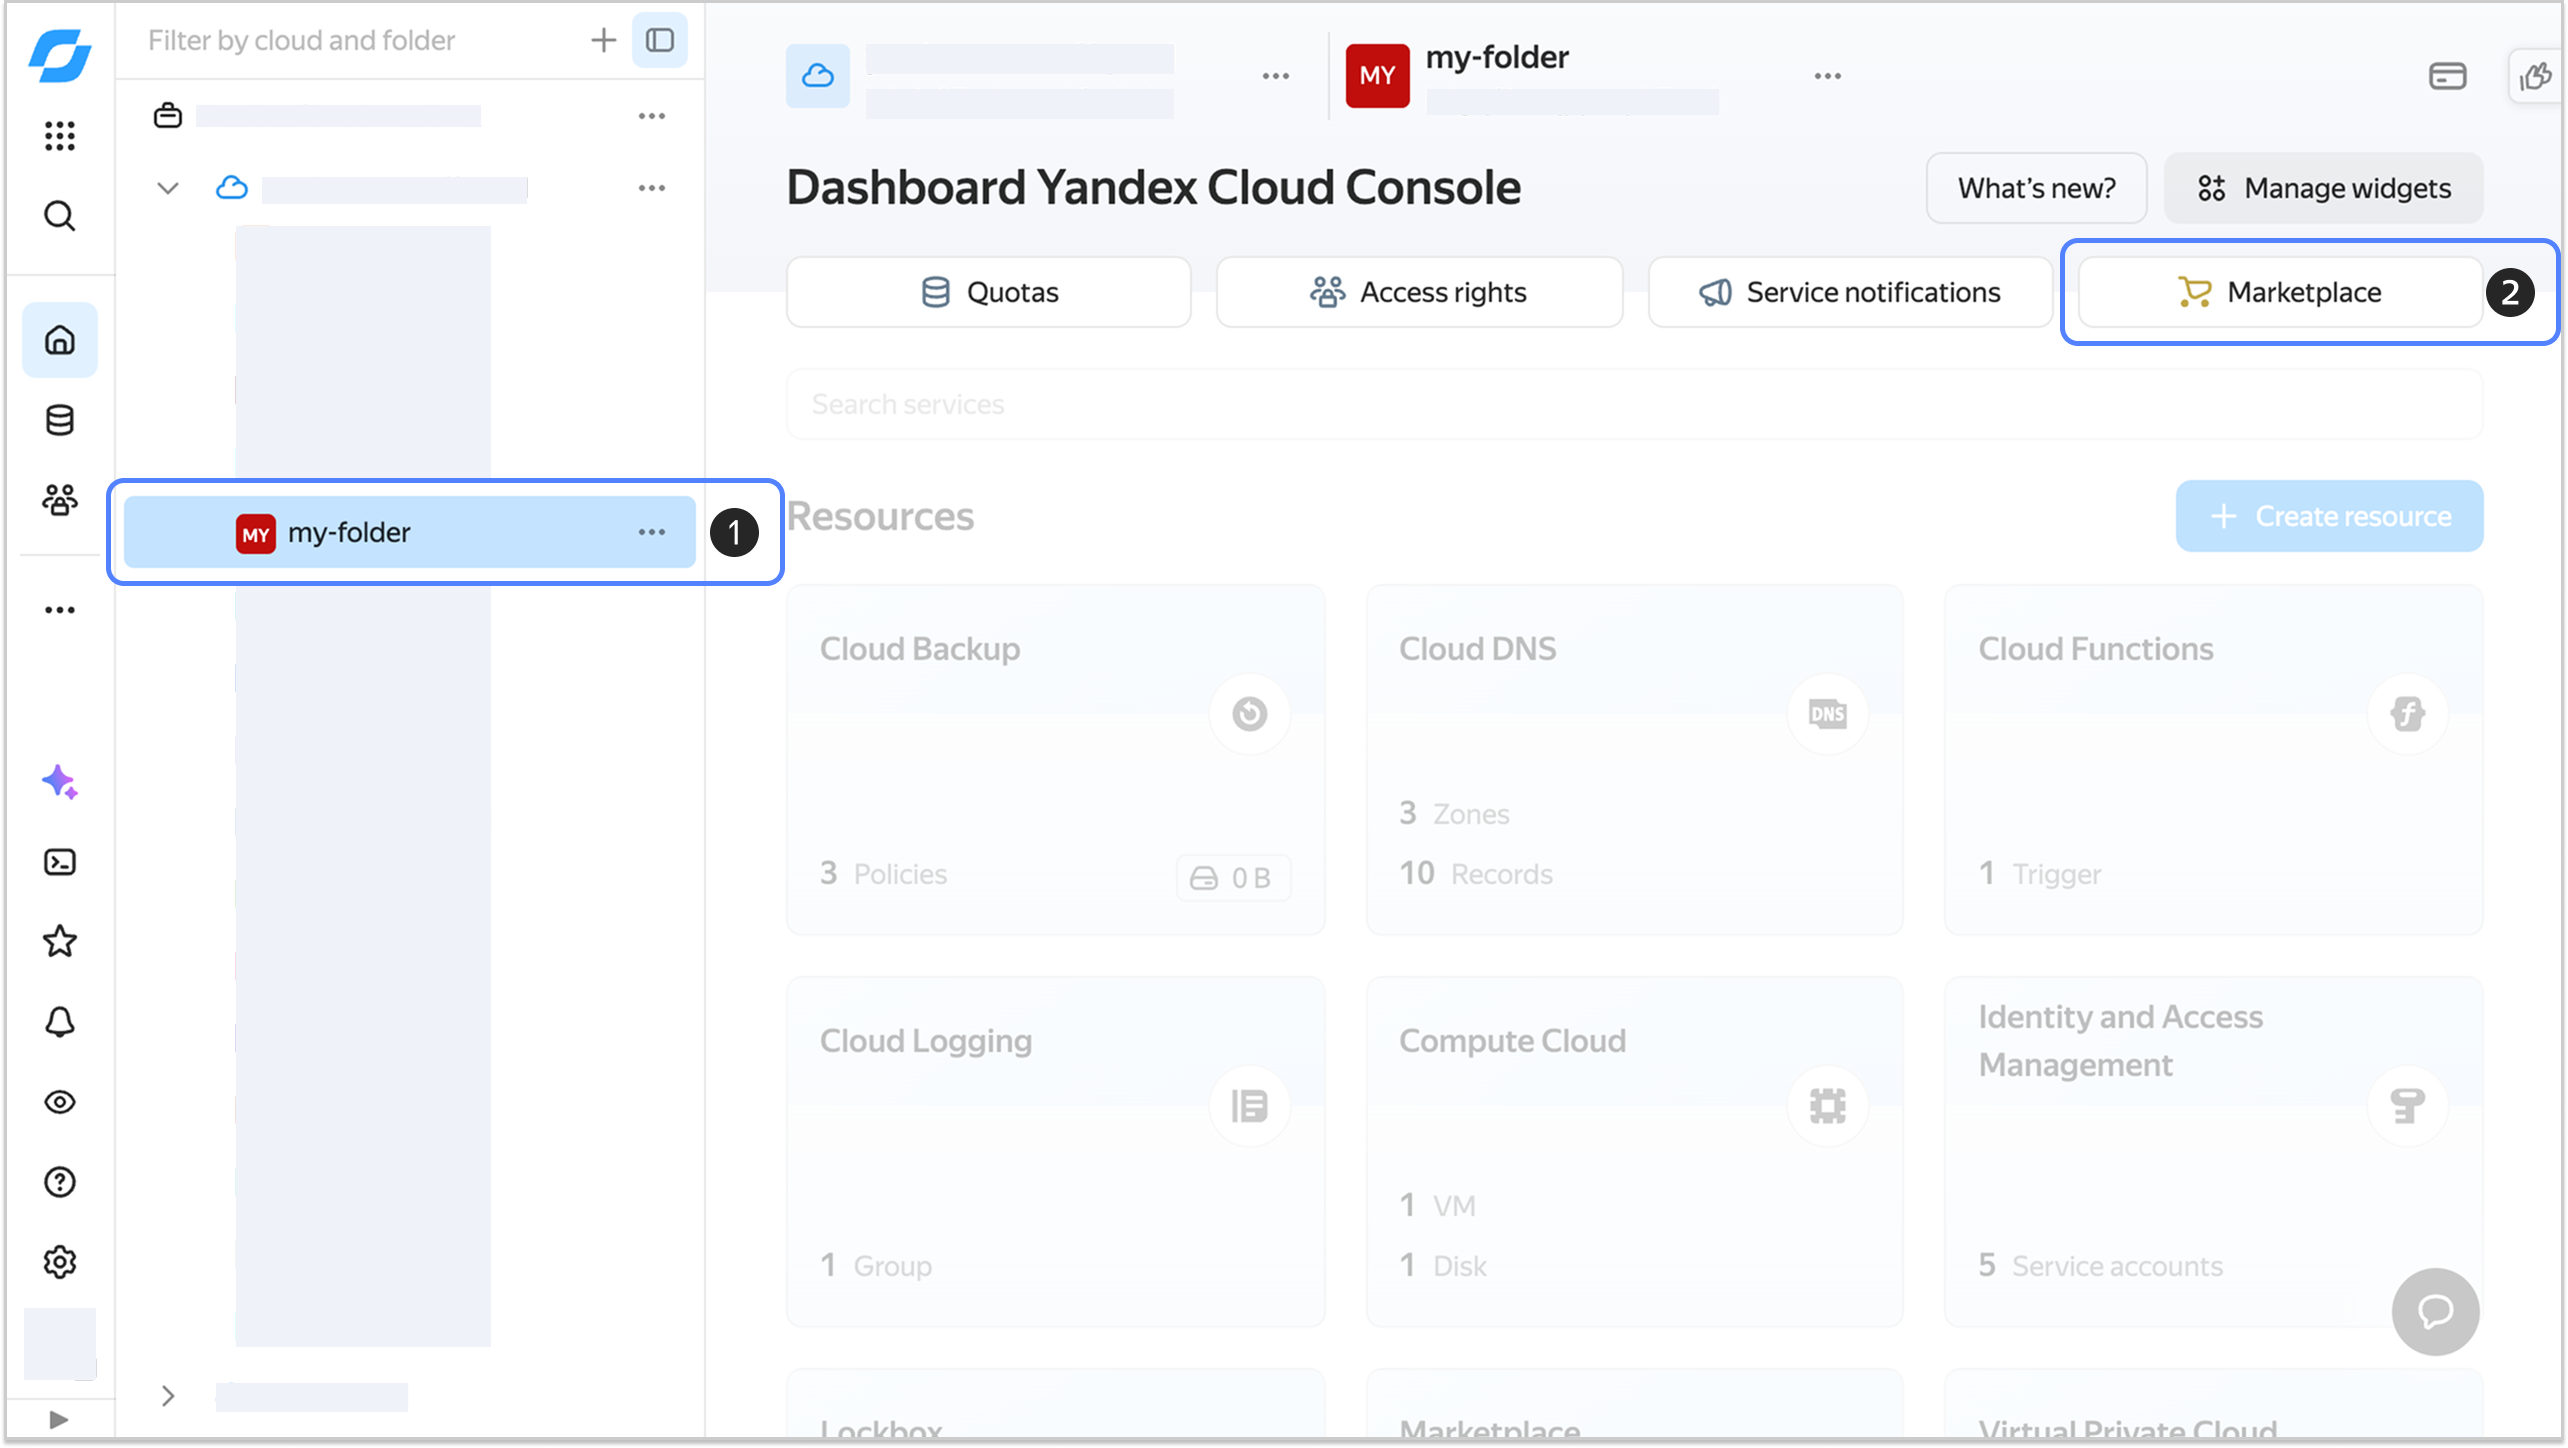Open the help question mark icon
The image size is (2568, 1448).
(60, 1182)
